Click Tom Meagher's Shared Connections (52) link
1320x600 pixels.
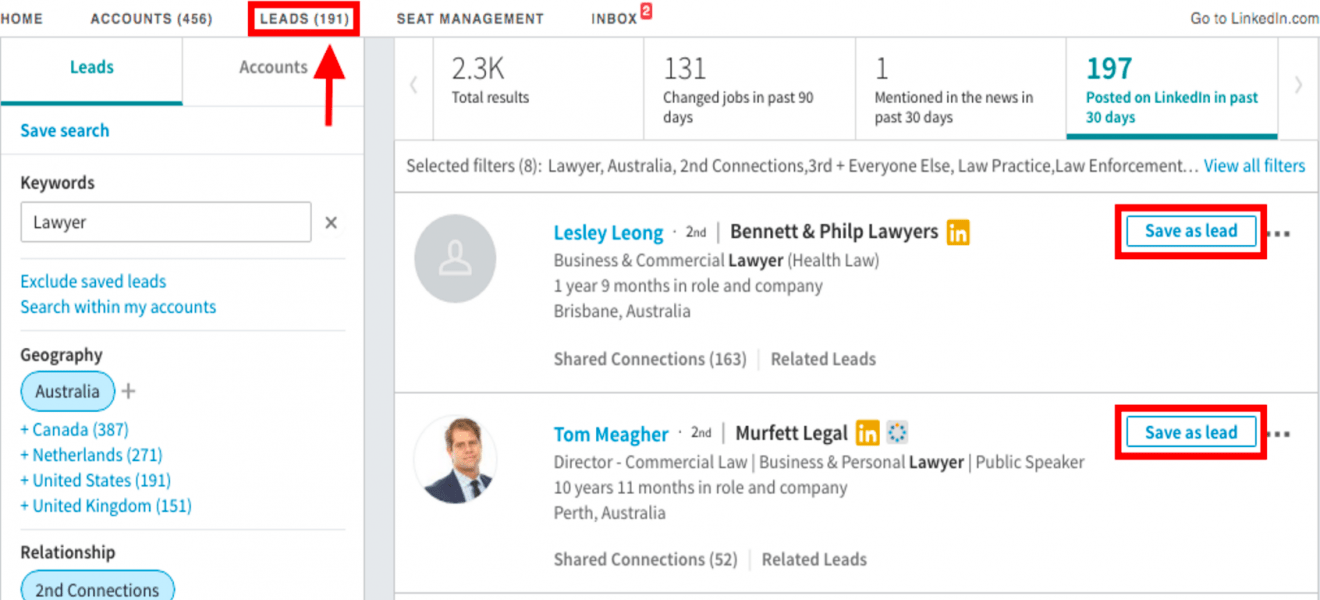(x=645, y=559)
